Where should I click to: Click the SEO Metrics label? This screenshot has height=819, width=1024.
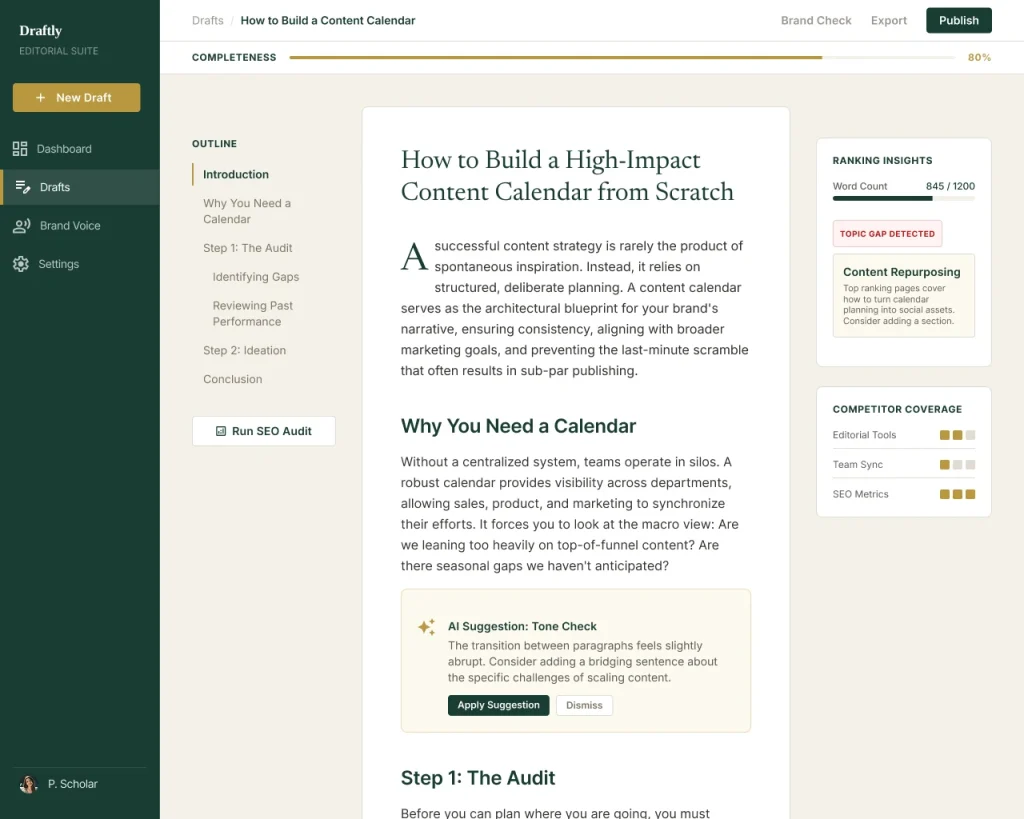(860, 494)
